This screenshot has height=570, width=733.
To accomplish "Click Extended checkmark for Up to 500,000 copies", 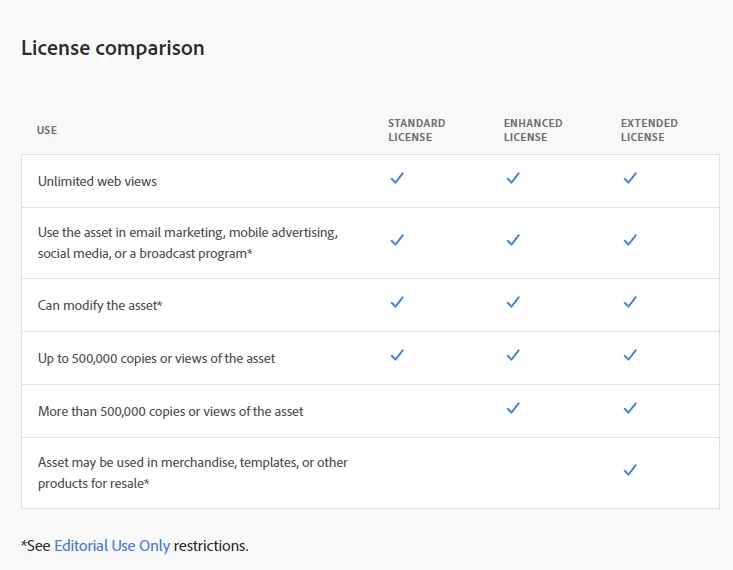I will pos(630,355).
